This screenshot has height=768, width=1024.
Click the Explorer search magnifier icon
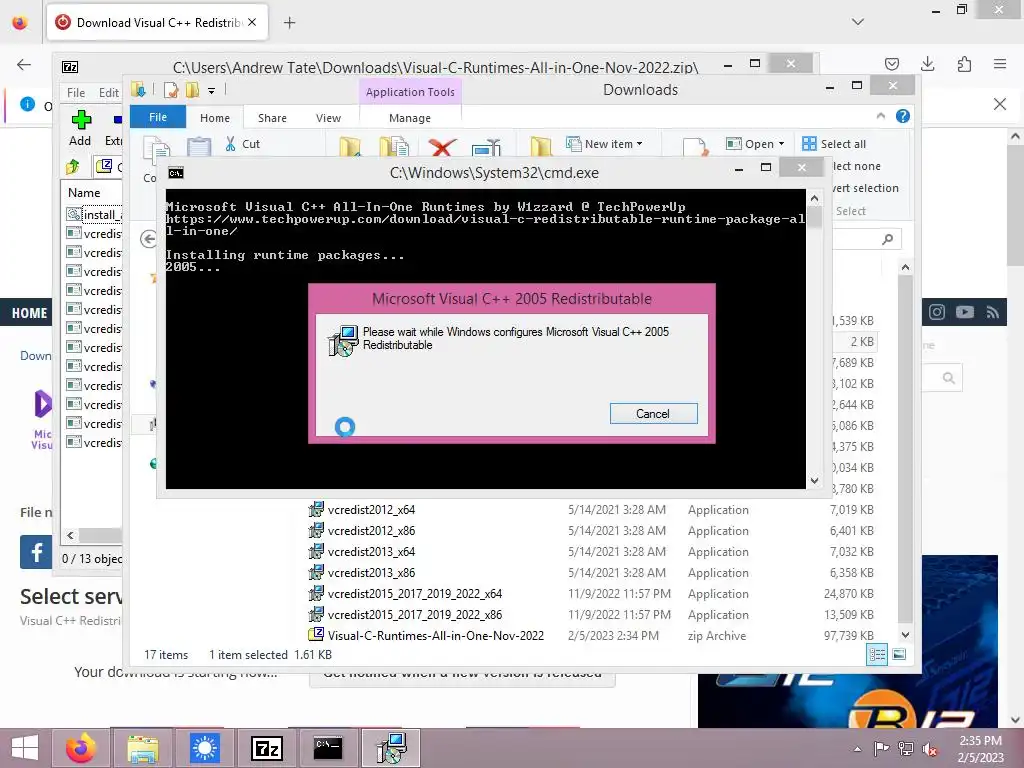(888, 239)
